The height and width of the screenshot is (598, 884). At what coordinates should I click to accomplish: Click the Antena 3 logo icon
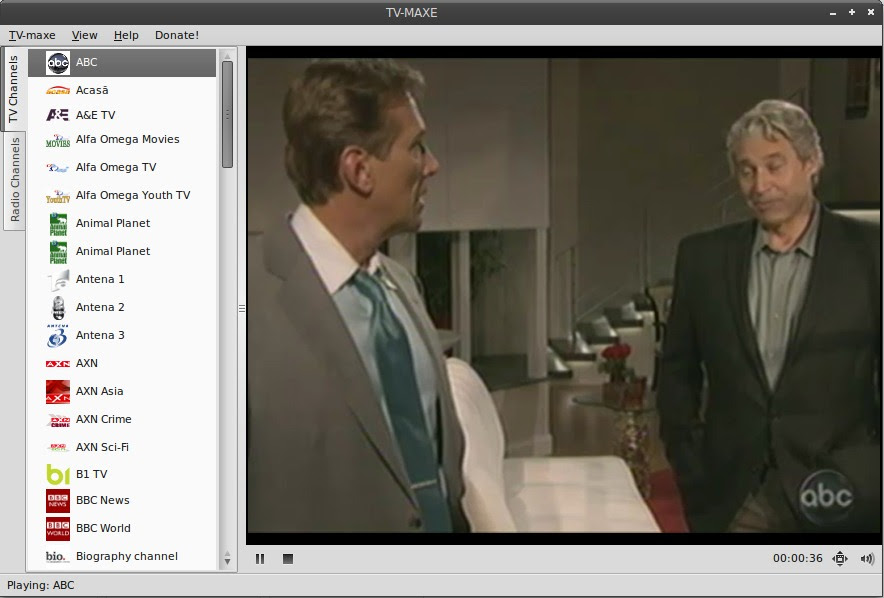(x=58, y=335)
